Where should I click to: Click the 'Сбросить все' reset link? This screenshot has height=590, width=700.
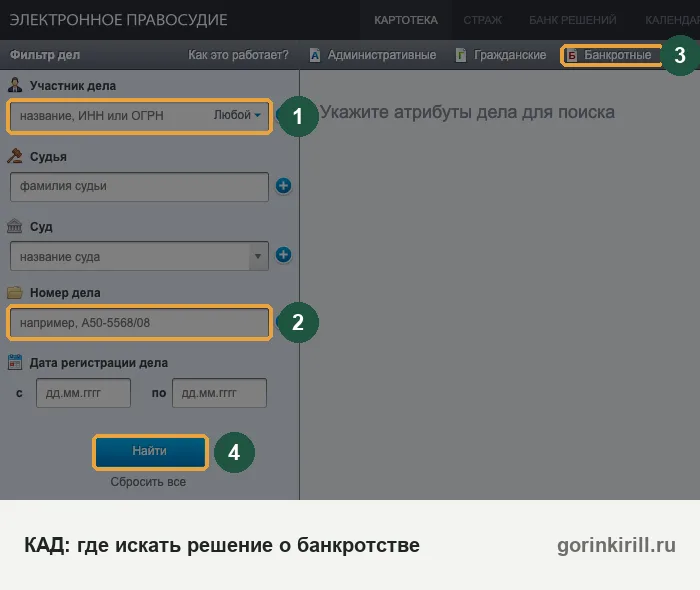click(148, 482)
